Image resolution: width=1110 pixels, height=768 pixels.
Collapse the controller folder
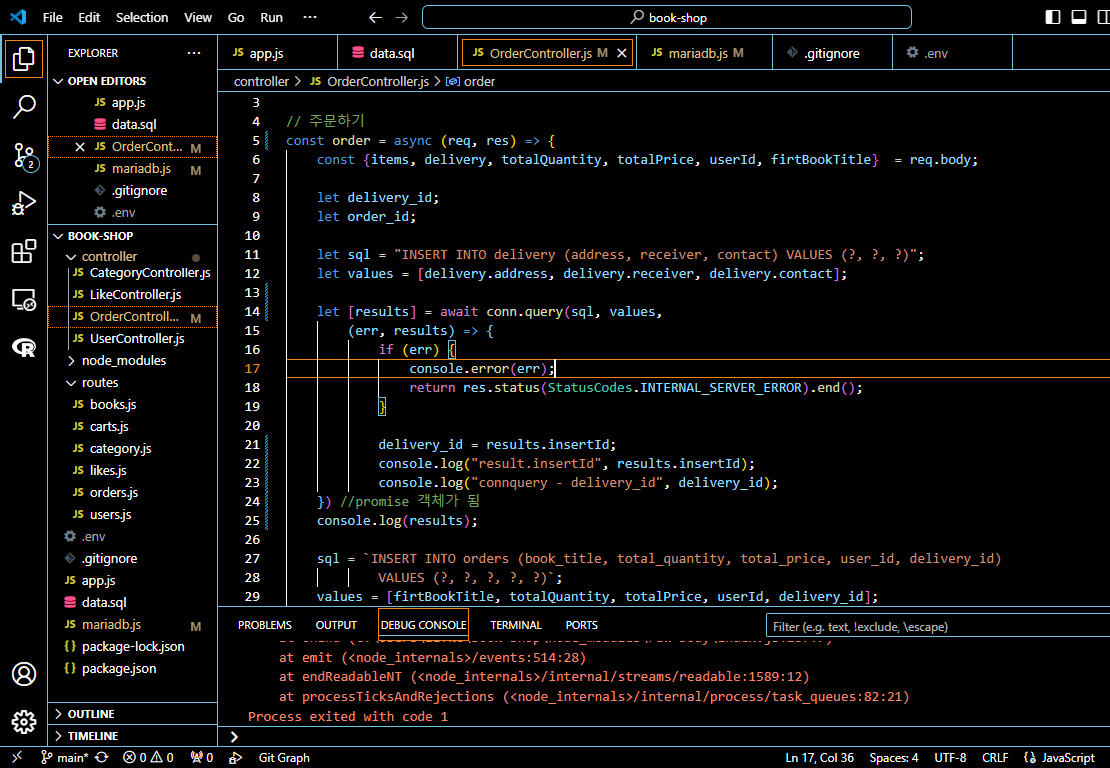coord(71,257)
